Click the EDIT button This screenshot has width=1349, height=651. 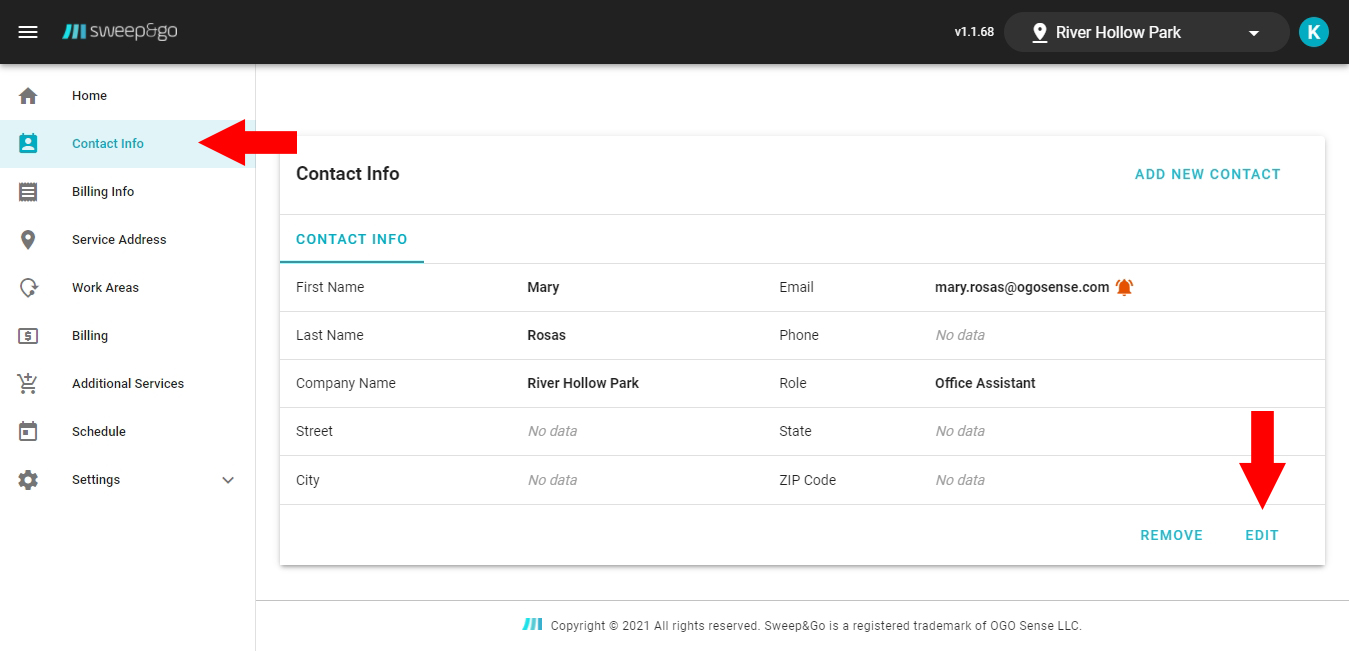tap(1261, 535)
